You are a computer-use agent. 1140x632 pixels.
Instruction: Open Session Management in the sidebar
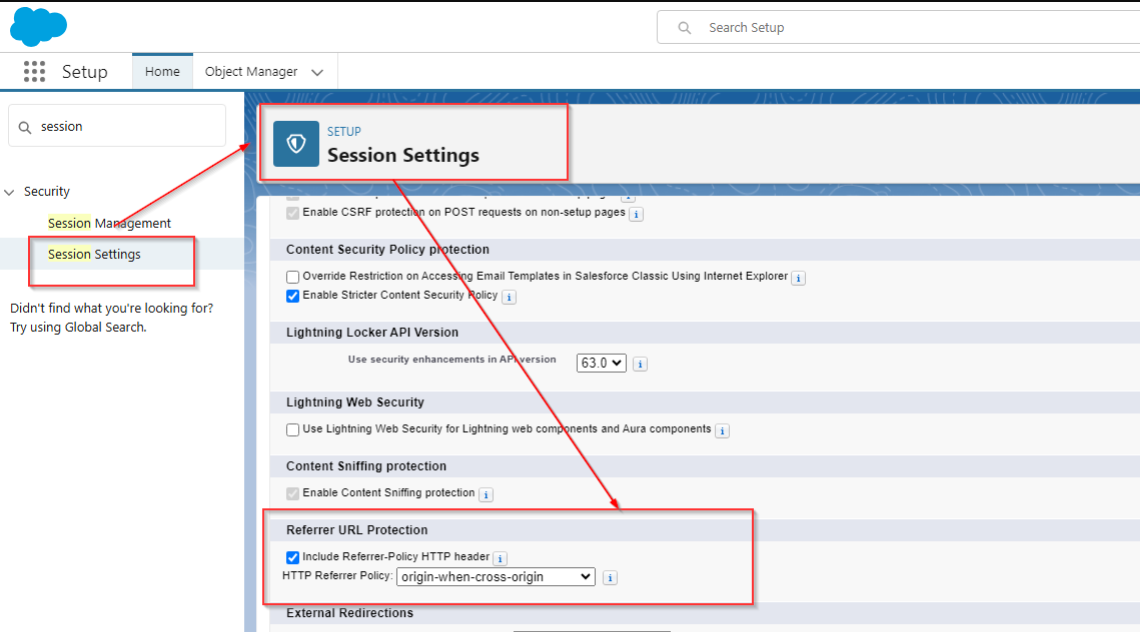pos(109,223)
